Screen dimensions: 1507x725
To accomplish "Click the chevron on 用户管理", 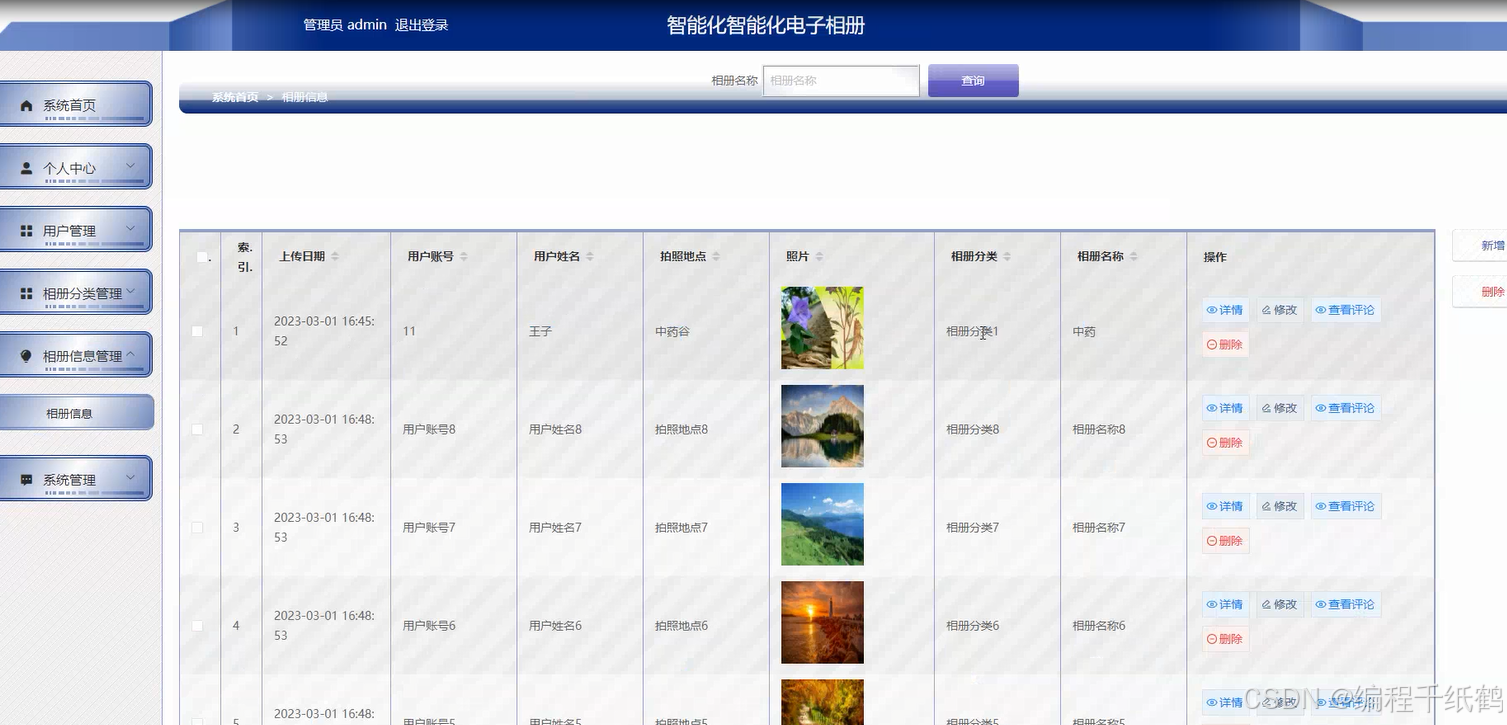I will click(130, 229).
